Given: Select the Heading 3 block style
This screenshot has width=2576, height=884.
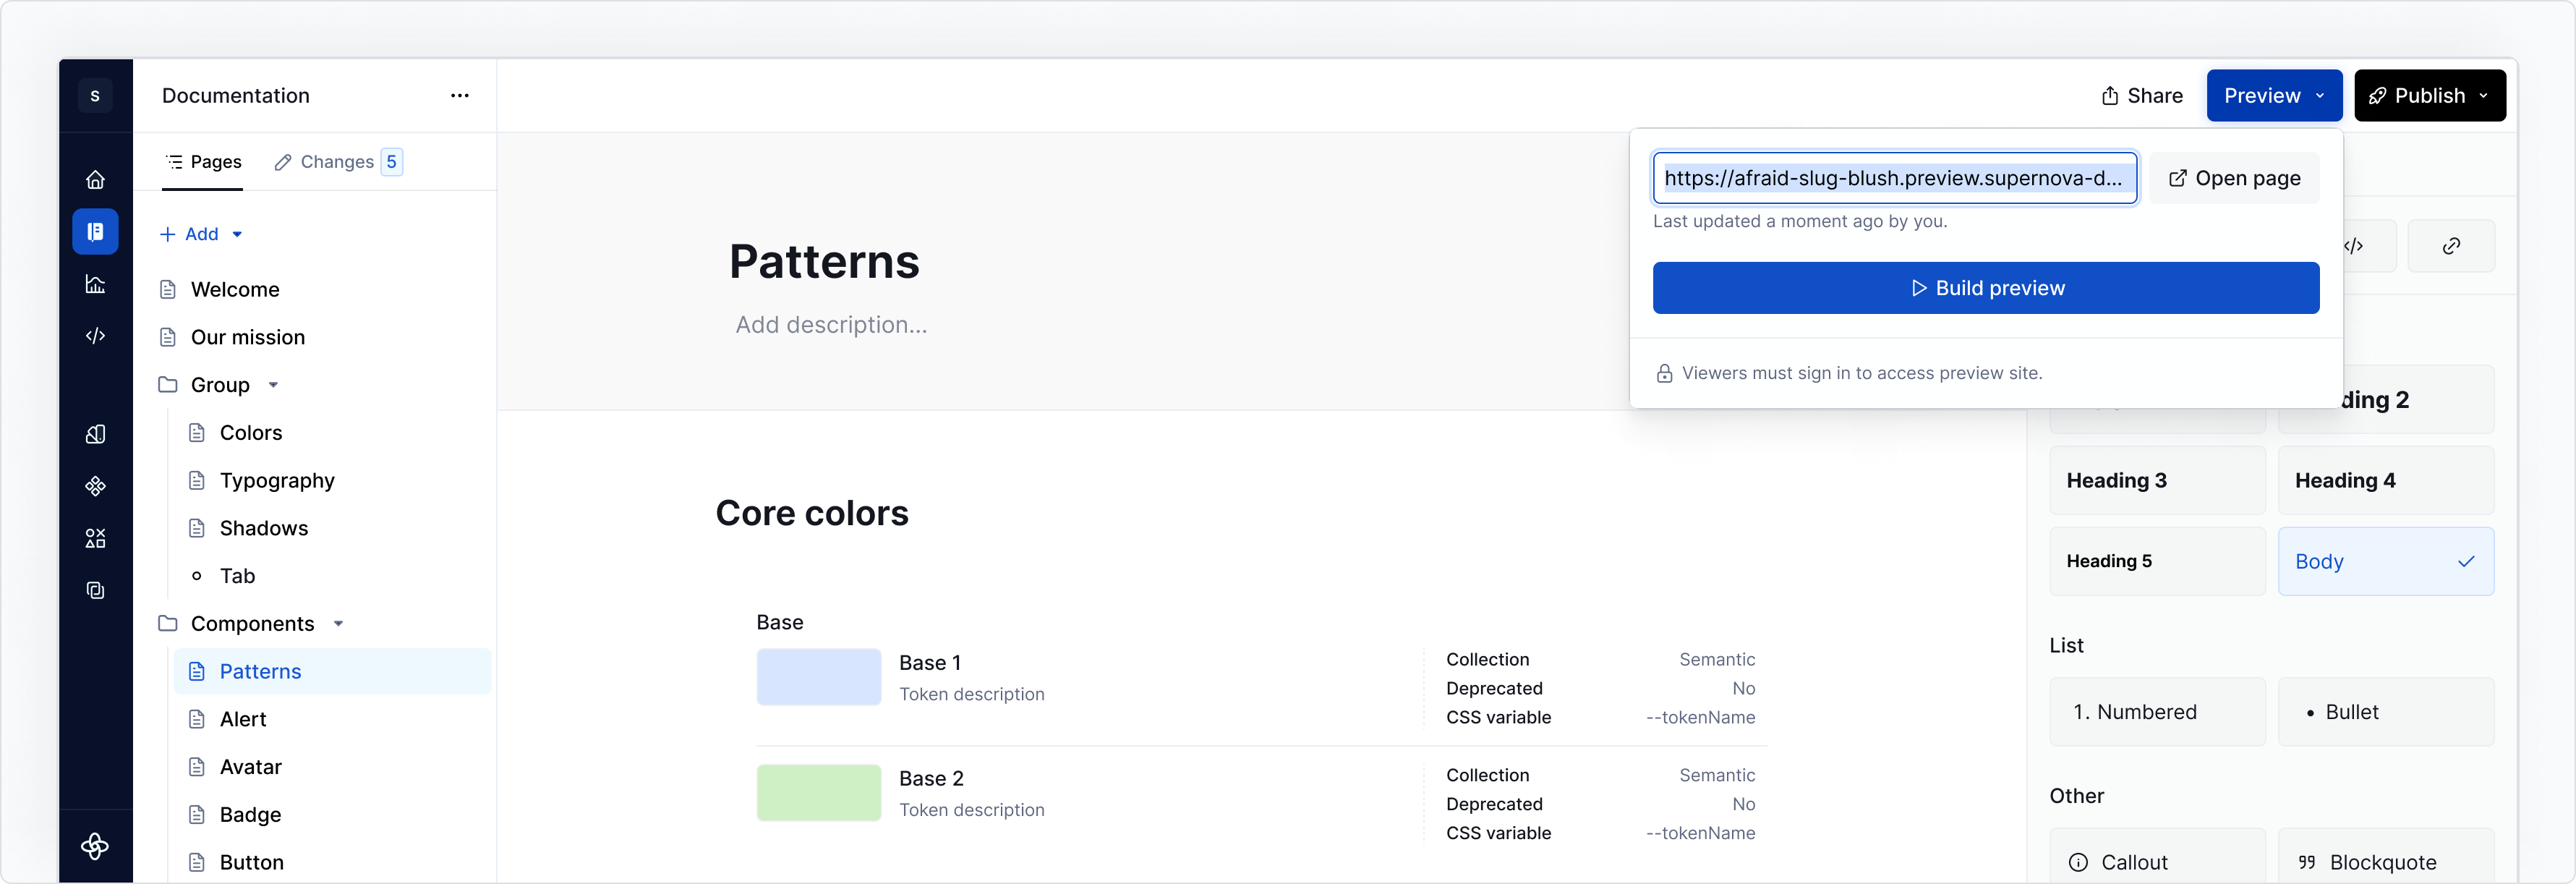Looking at the screenshot, I should (x=2156, y=480).
